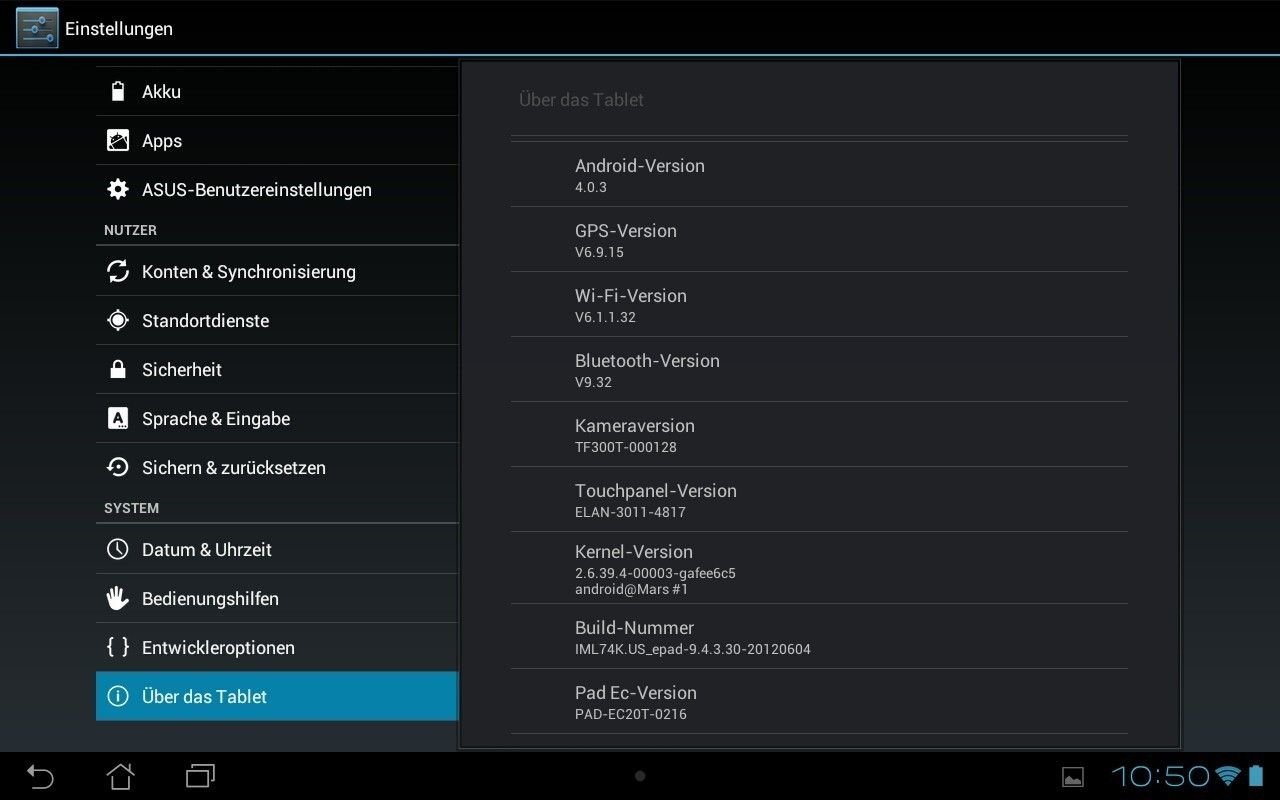Image resolution: width=1280 pixels, height=800 pixels.
Task: Tap the 10:50 clock in system bar
Action: 1161,776
